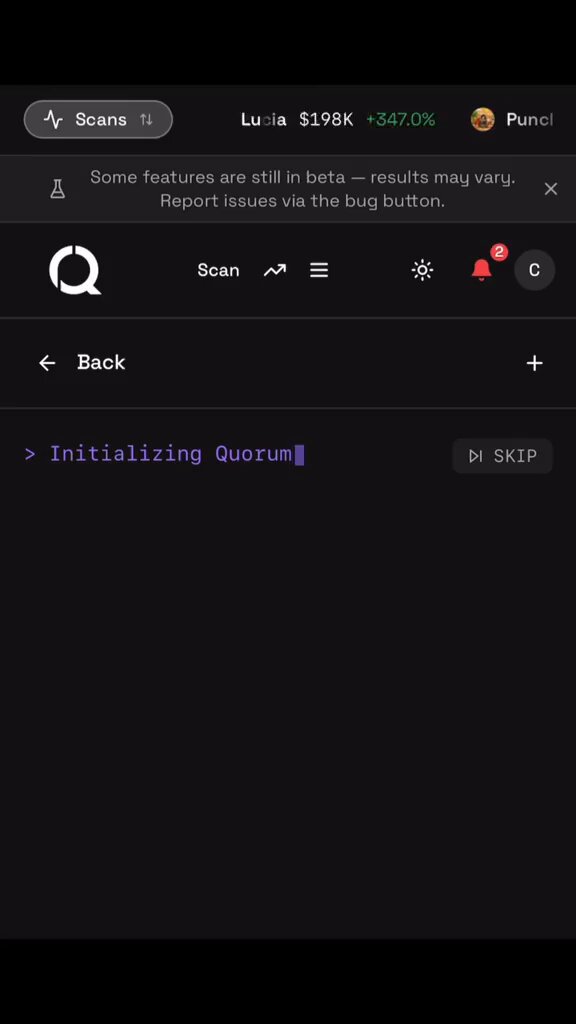Open the hamburger menu icon

click(319, 270)
